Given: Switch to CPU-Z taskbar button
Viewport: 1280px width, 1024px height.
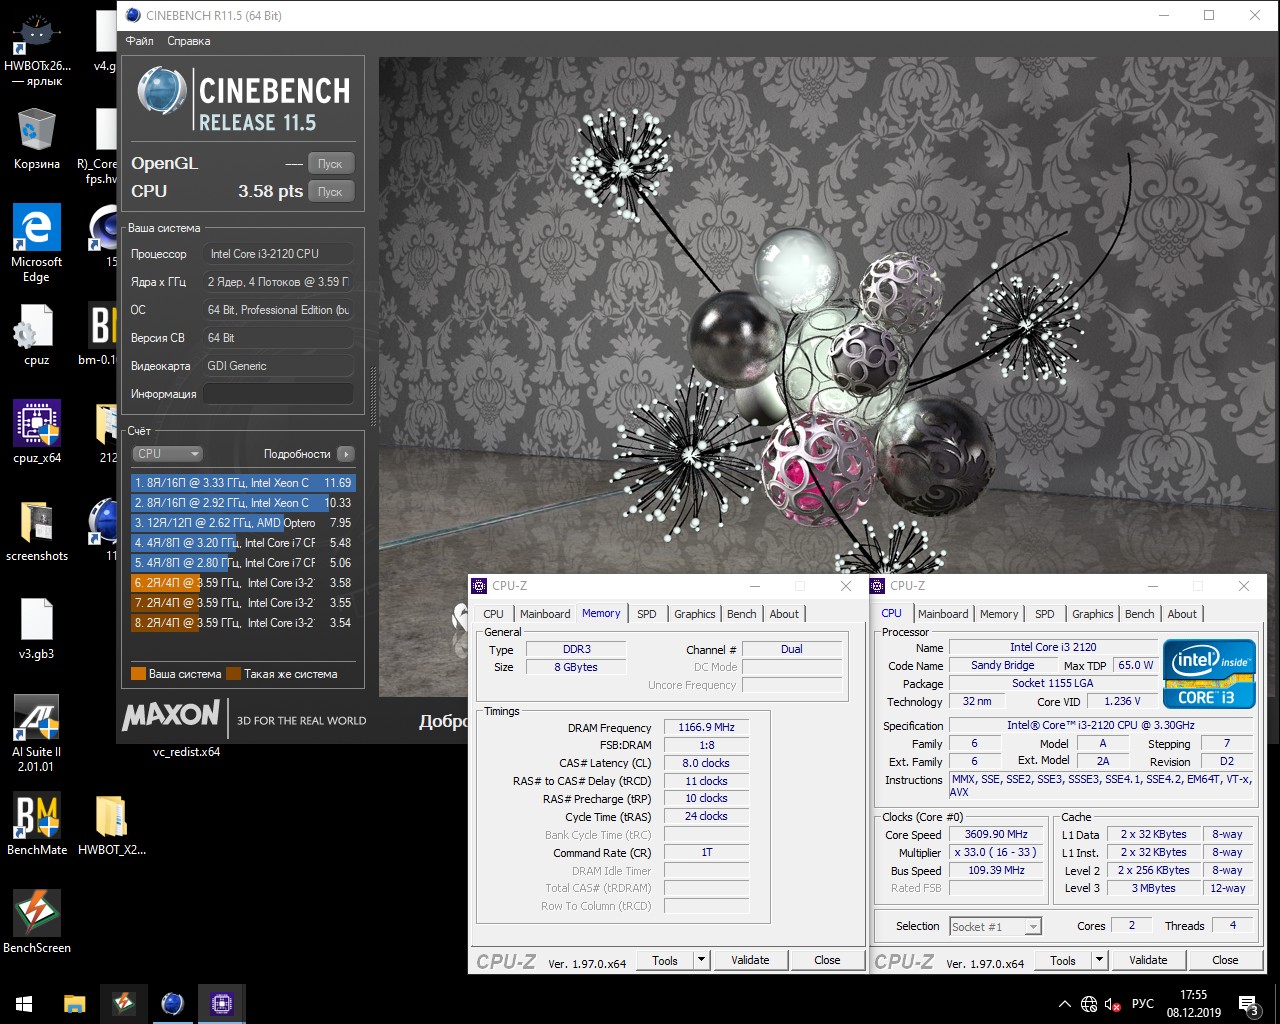Looking at the screenshot, I should pyautogui.click(x=222, y=1003).
